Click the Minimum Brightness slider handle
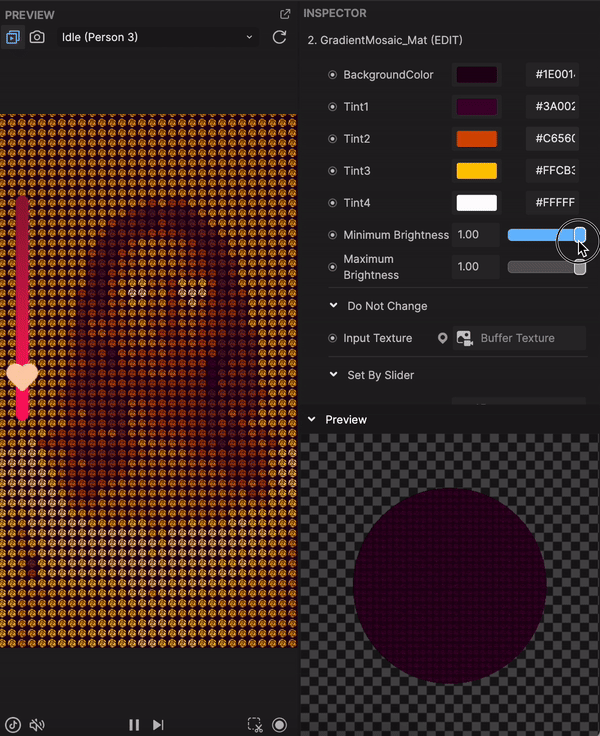The height and width of the screenshot is (736, 600). (580, 235)
